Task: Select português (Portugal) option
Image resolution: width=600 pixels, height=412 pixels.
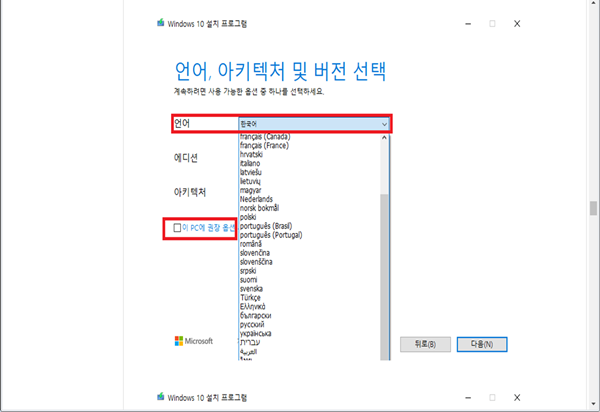Action: [x=271, y=235]
